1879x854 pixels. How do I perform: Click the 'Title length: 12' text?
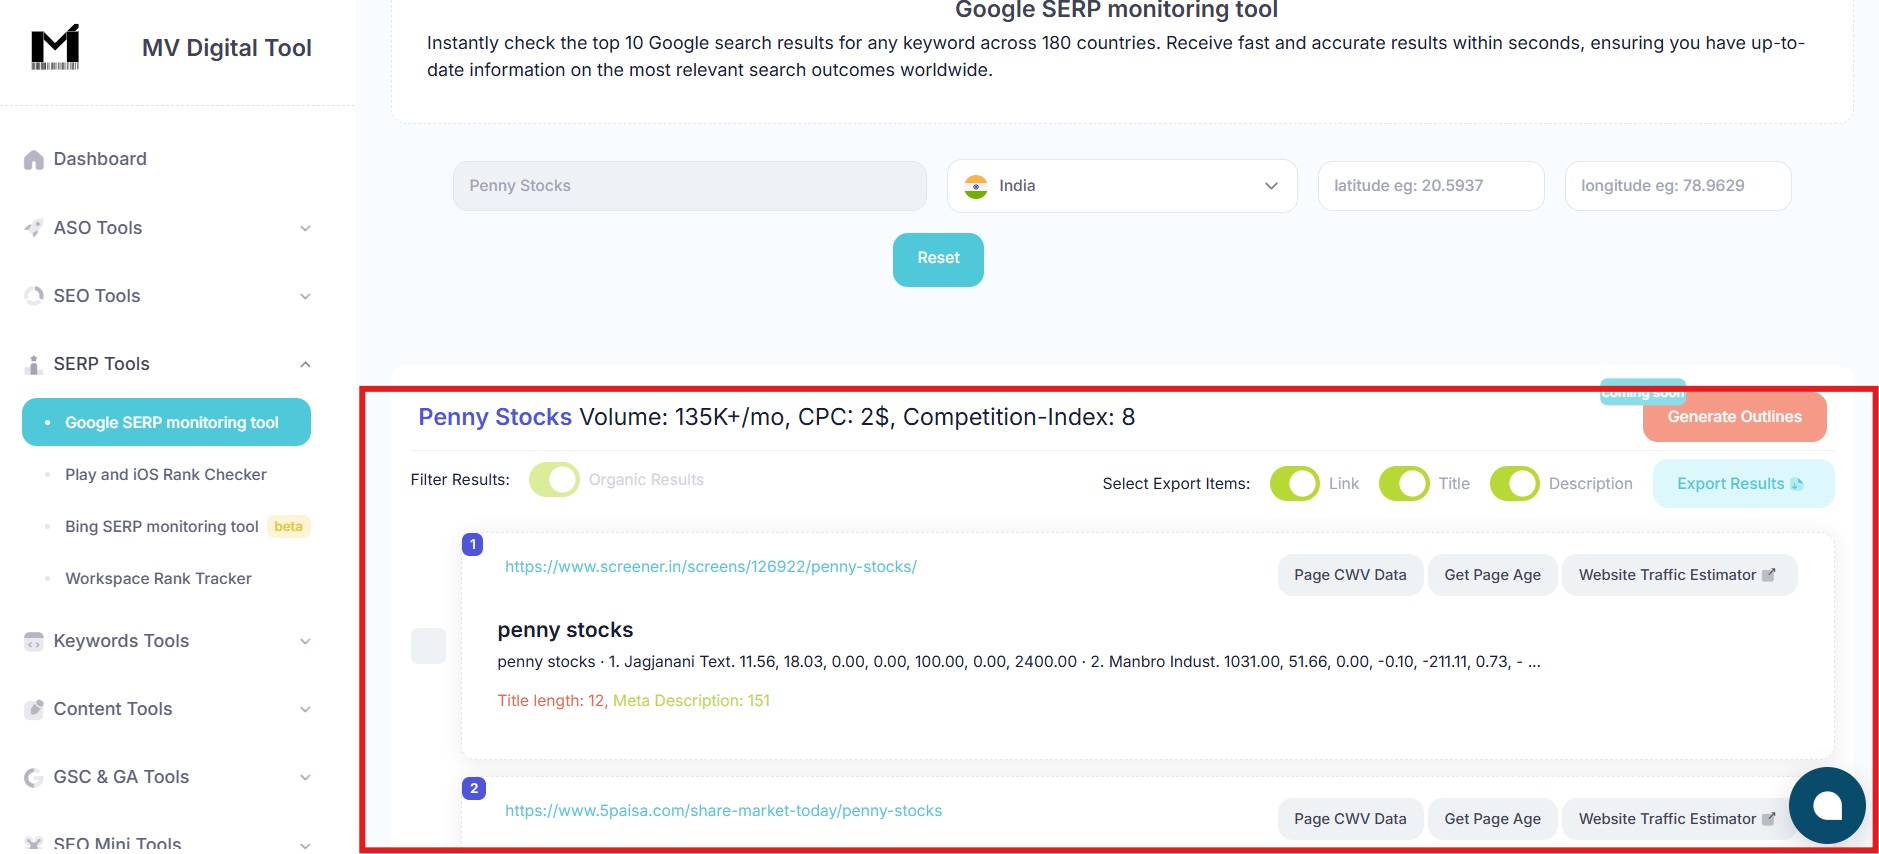click(551, 701)
